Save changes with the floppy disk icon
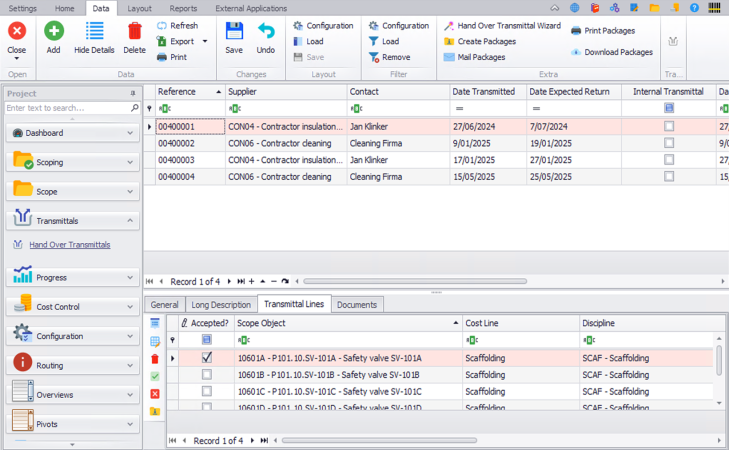This screenshot has height=450, width=729. (234, 37)
